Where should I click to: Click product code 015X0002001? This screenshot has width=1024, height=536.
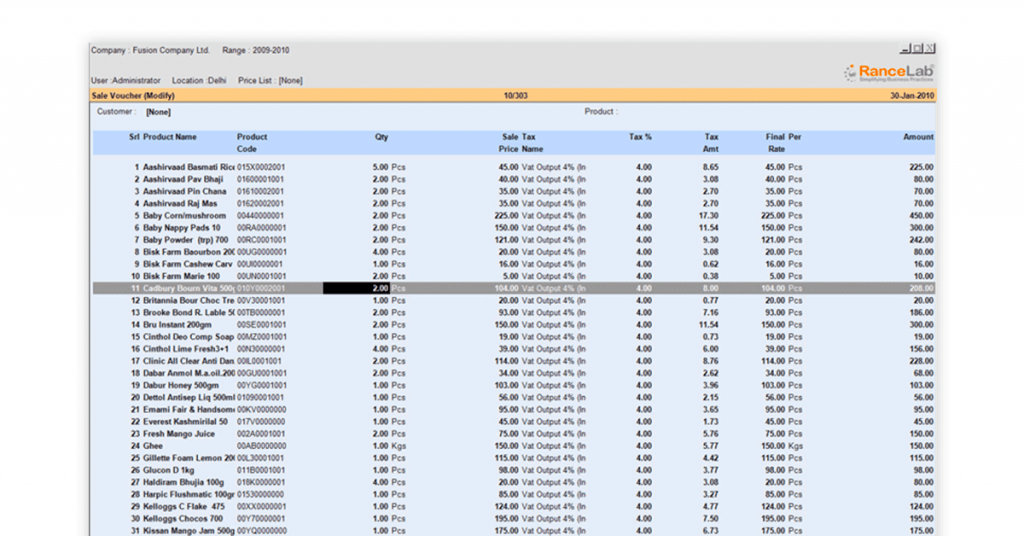261,167
